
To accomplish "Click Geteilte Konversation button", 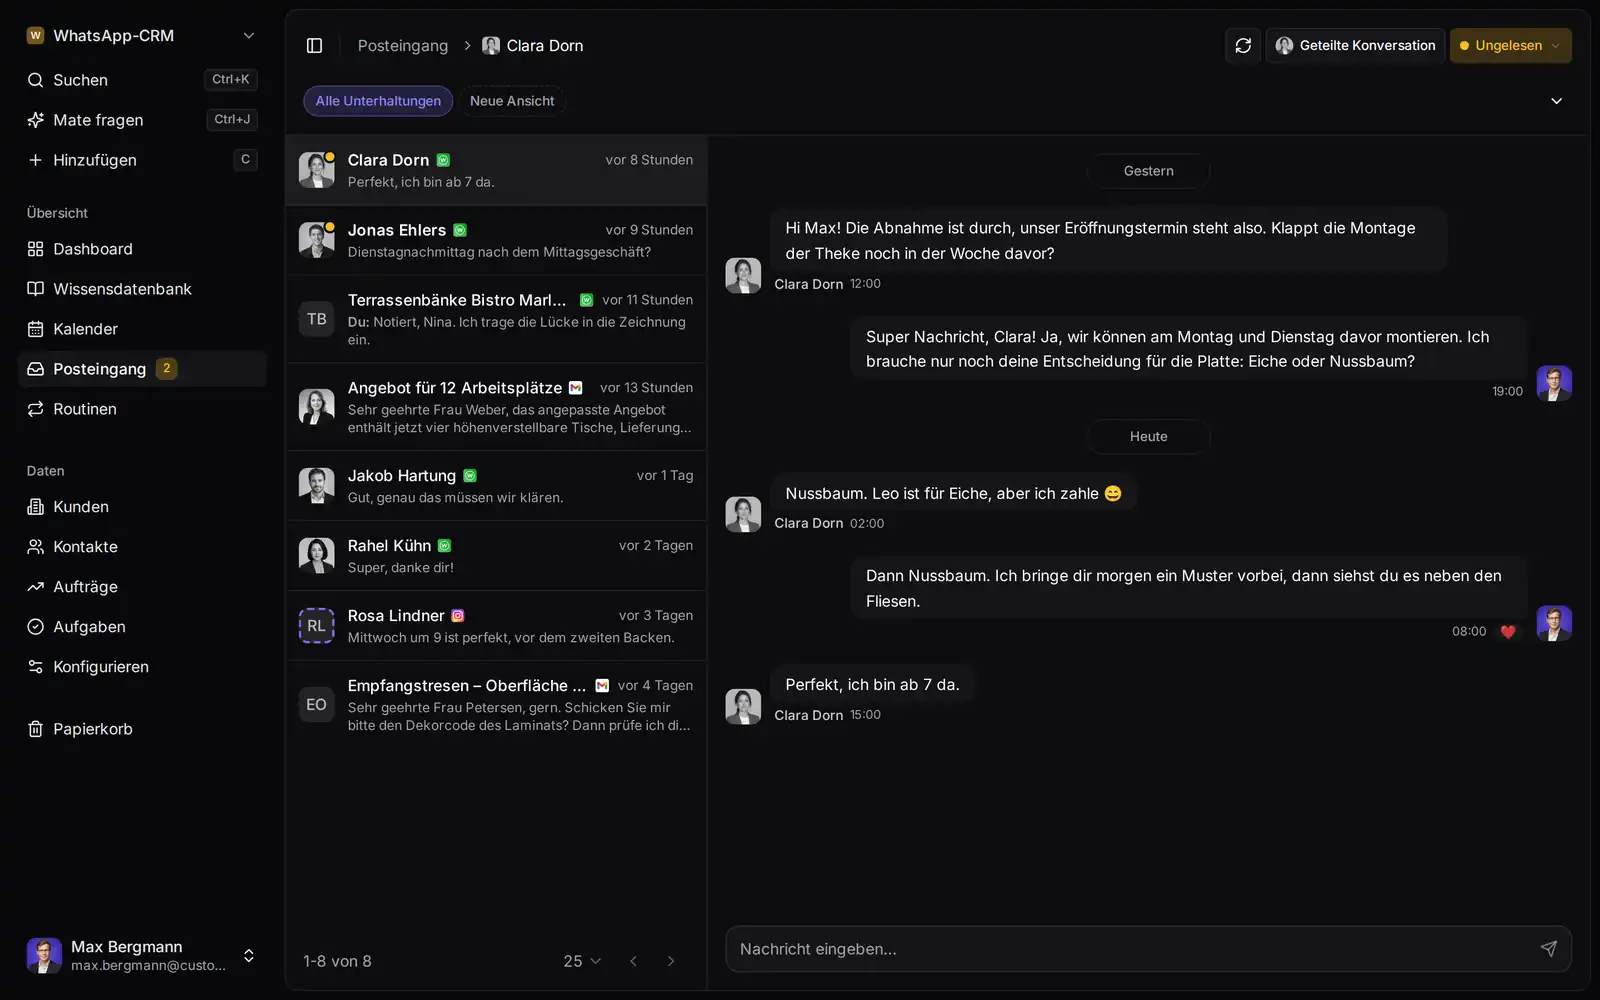I will pyautogui.click(x=1355, y=46).
